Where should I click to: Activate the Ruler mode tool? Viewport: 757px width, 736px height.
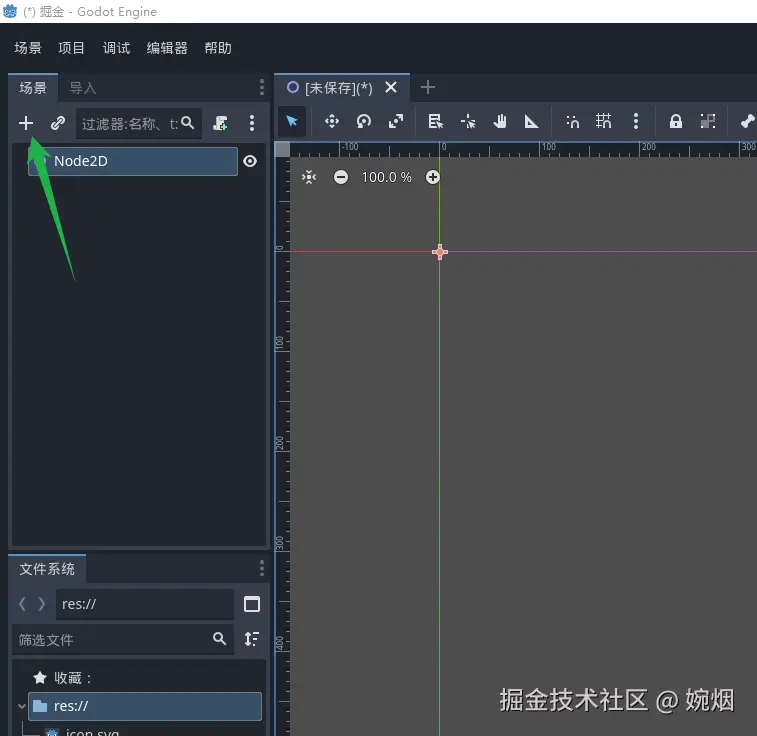(x=532, y=121)
